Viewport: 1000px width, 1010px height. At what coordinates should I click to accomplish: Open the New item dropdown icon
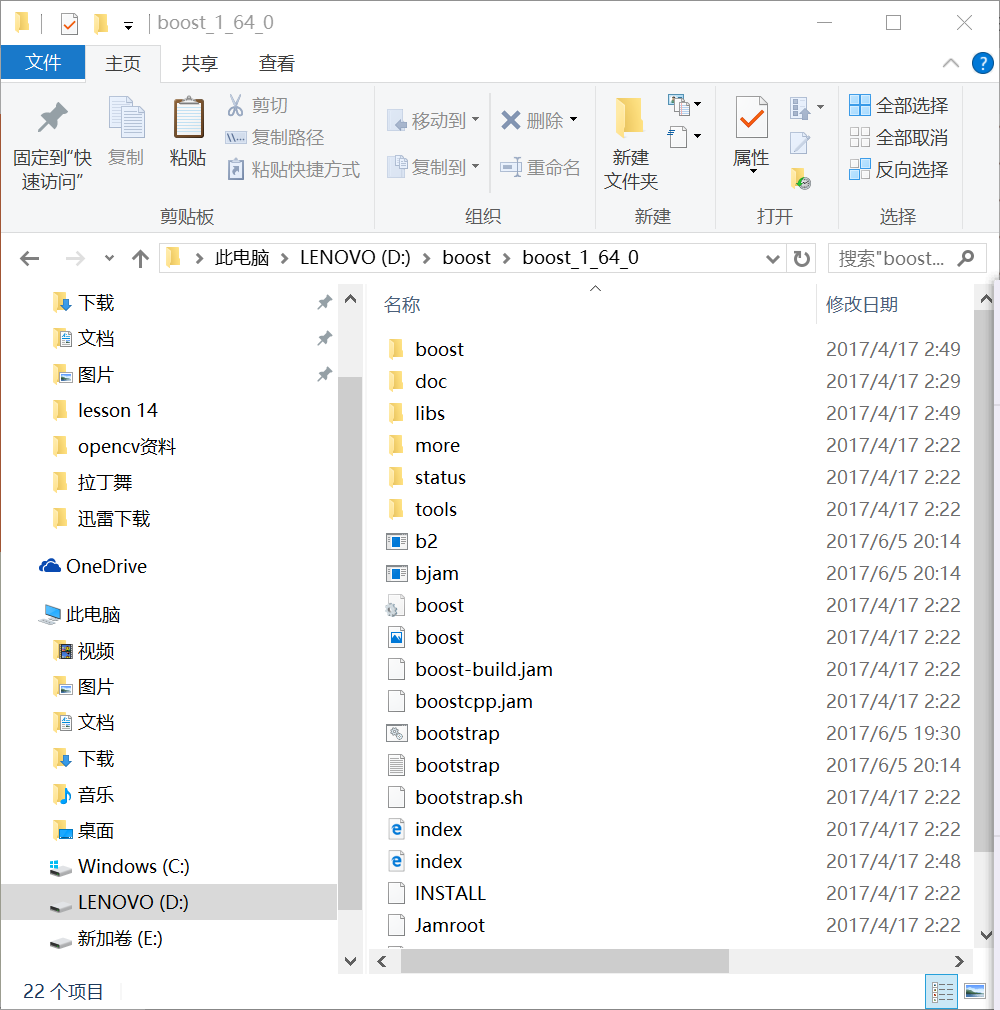click(x=684, y=104)
